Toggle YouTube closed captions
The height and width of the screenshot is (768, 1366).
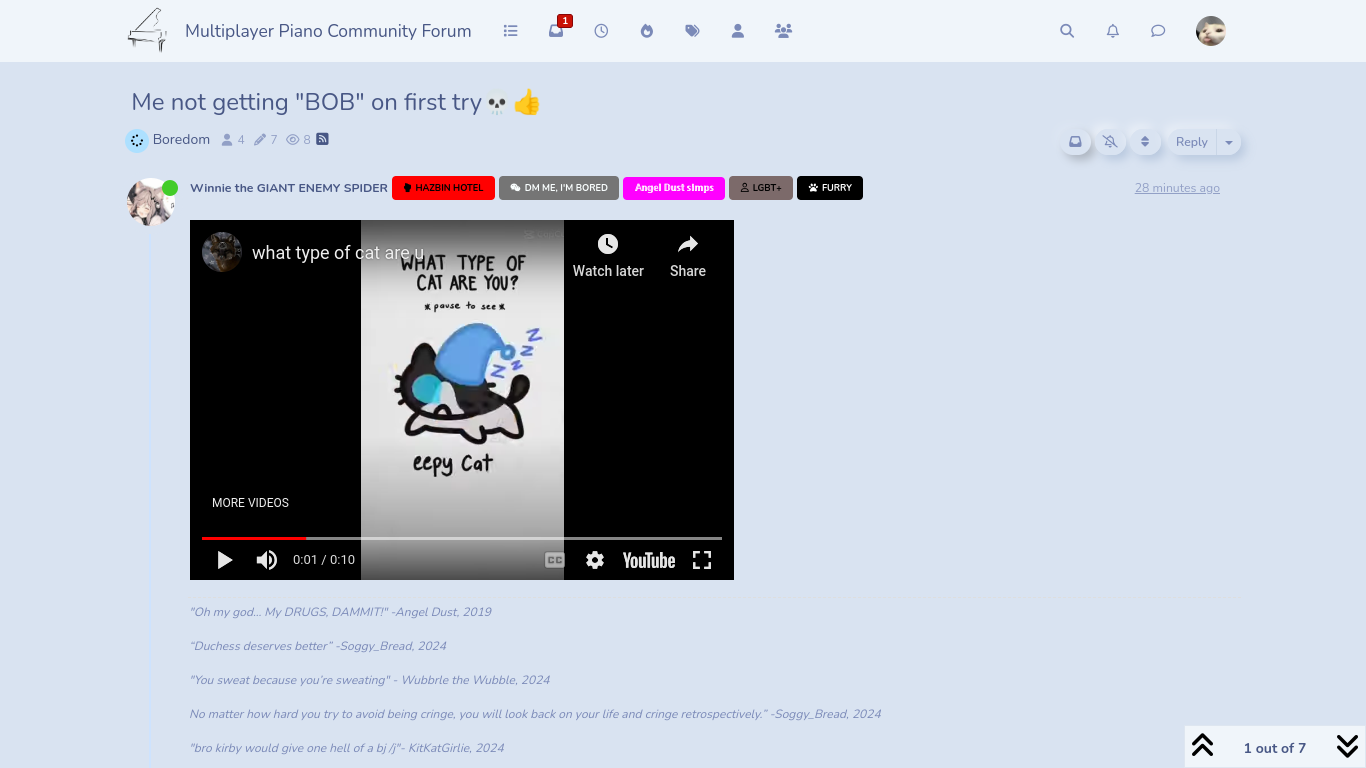(555, 560)
